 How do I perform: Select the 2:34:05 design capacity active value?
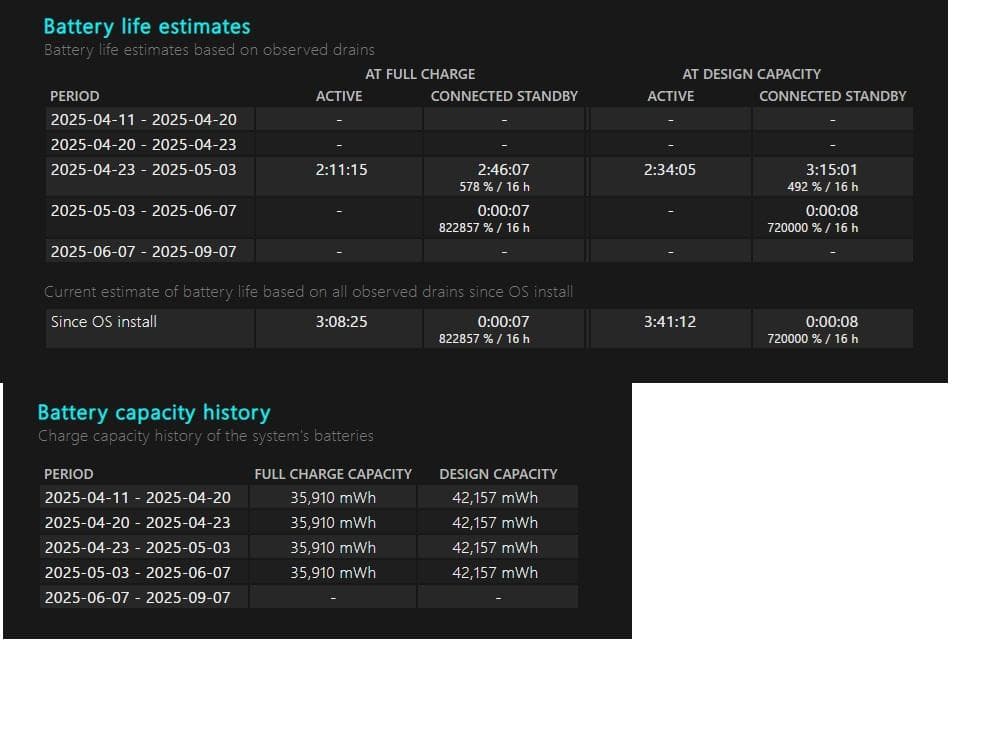click(x=670, y=170)
